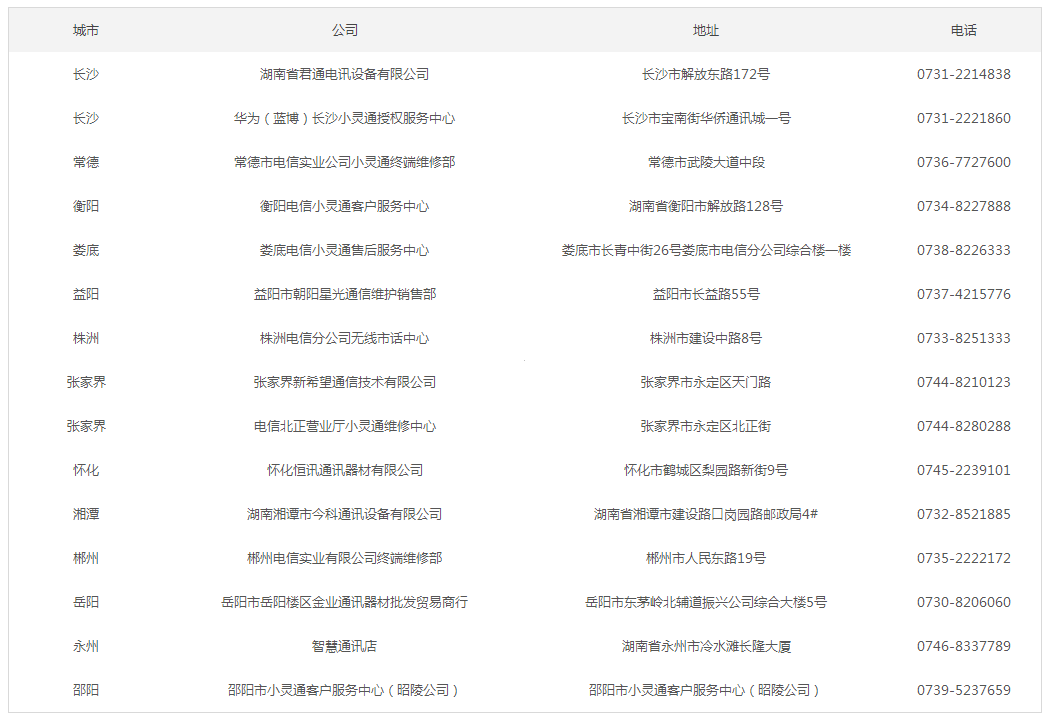Select 张家界新希望通信技术有限公司
The height and width of the screenshot is (721, 1053).
pos(345,382)
